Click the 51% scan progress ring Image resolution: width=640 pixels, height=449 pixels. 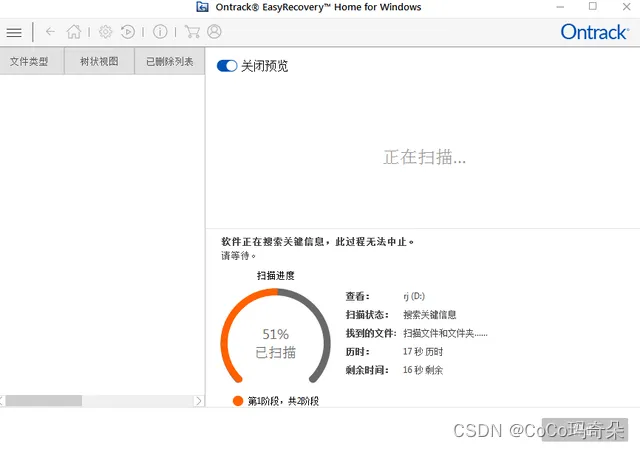tap(276, 336)
